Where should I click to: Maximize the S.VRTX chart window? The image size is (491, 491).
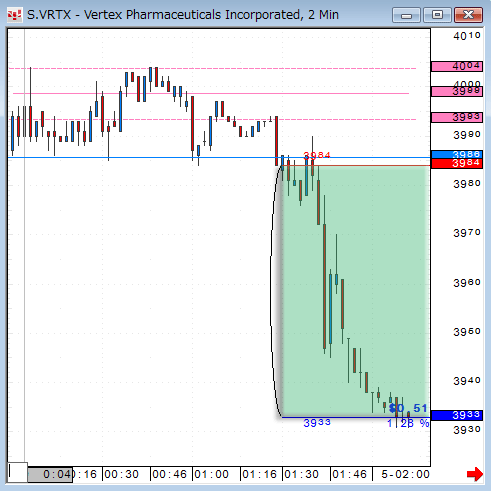tap(437, 15)
